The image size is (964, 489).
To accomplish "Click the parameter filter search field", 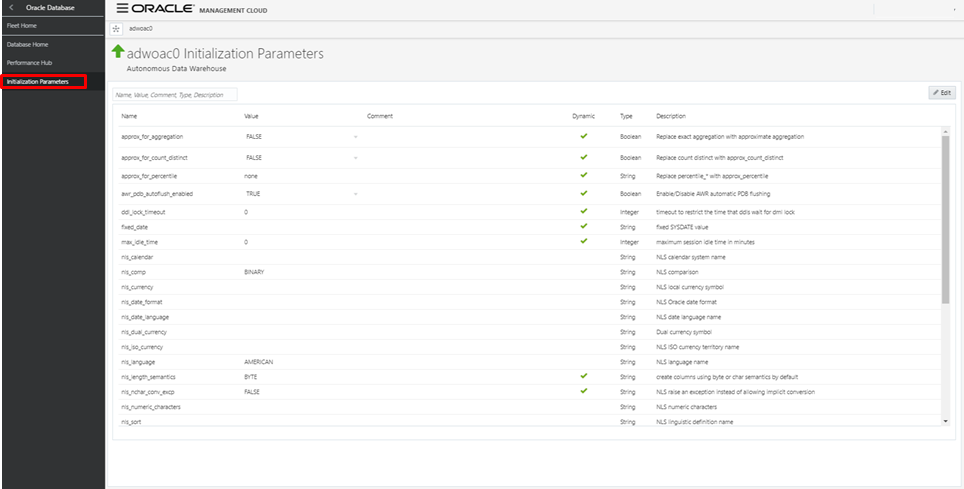I will click(174, 94).
